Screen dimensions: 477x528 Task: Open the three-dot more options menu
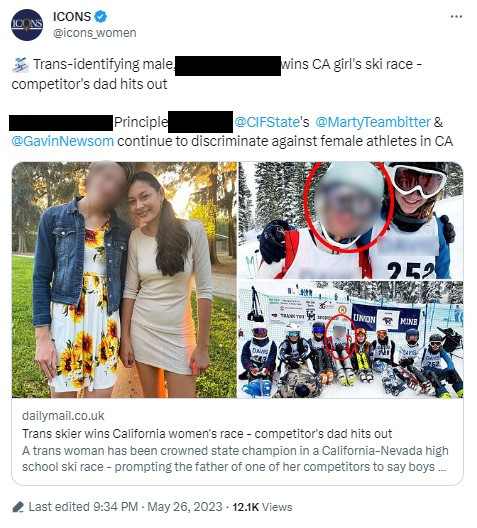(x=456, y=16)
